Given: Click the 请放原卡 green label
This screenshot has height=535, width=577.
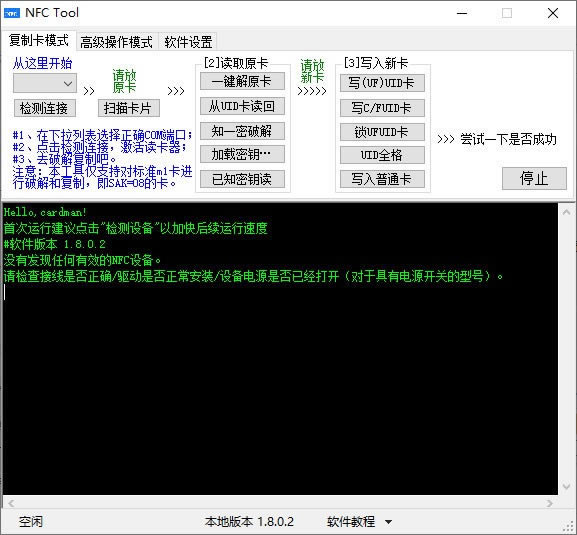Looking at the screenshot, I should 124,81.
